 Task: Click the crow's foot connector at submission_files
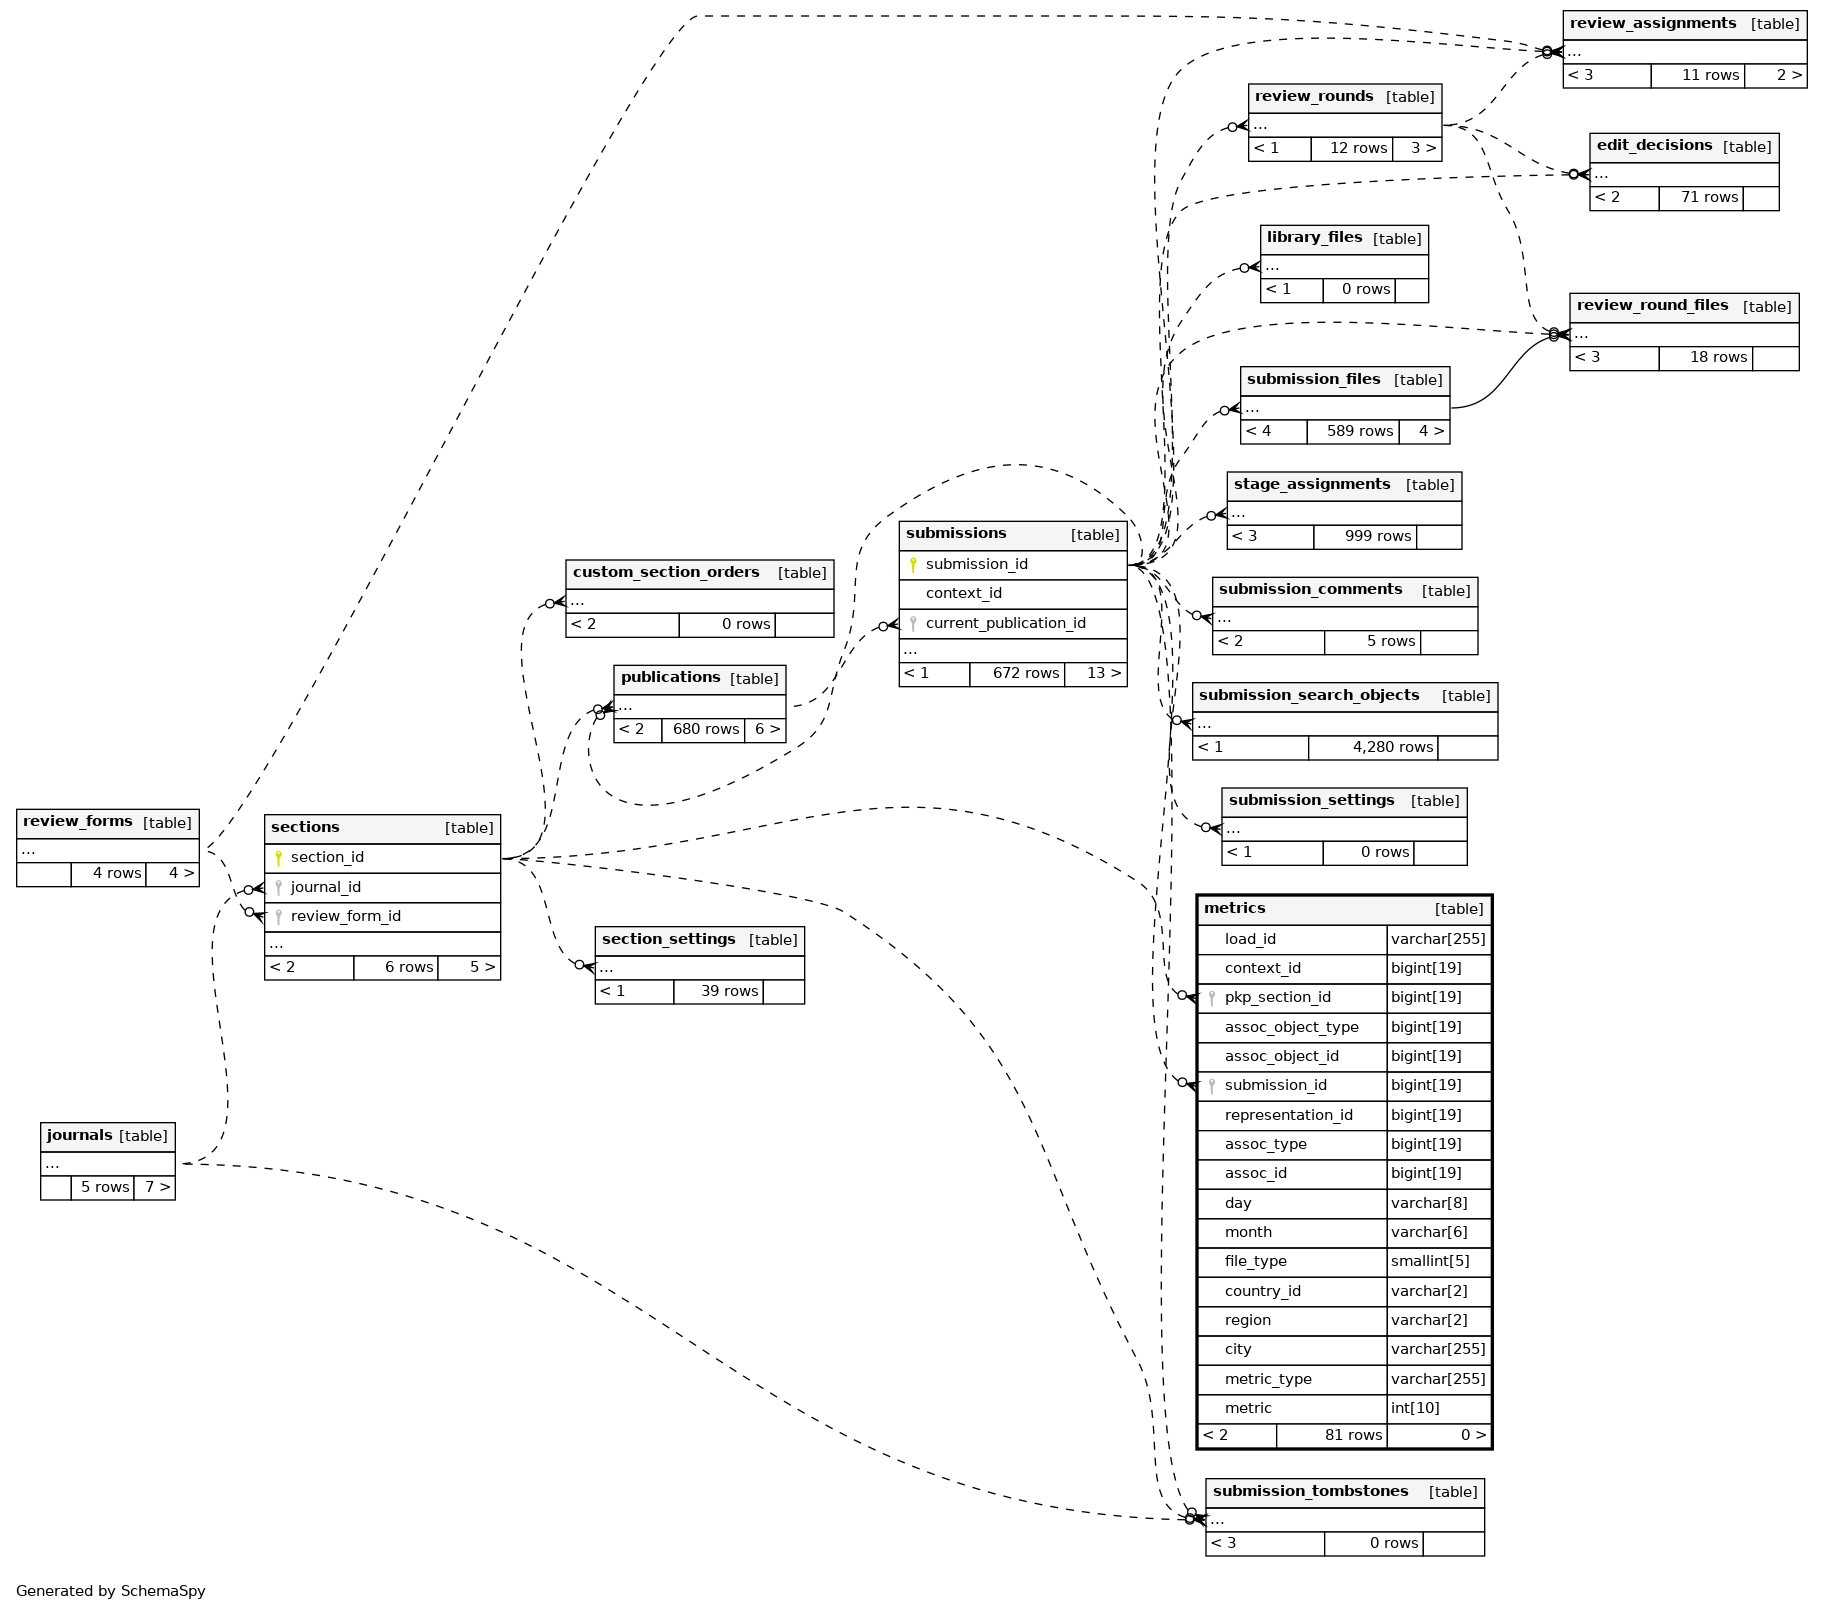1230,409
